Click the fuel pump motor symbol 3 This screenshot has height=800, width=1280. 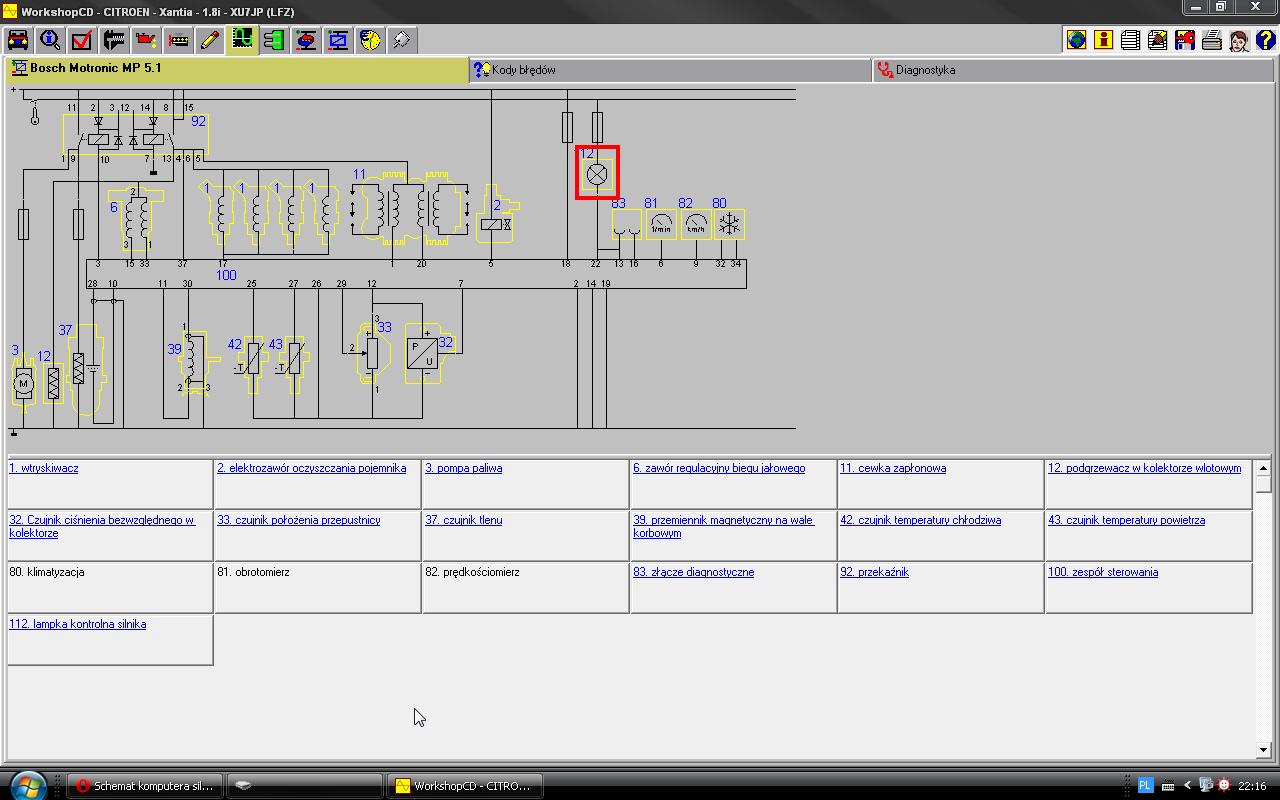point(23,383)
